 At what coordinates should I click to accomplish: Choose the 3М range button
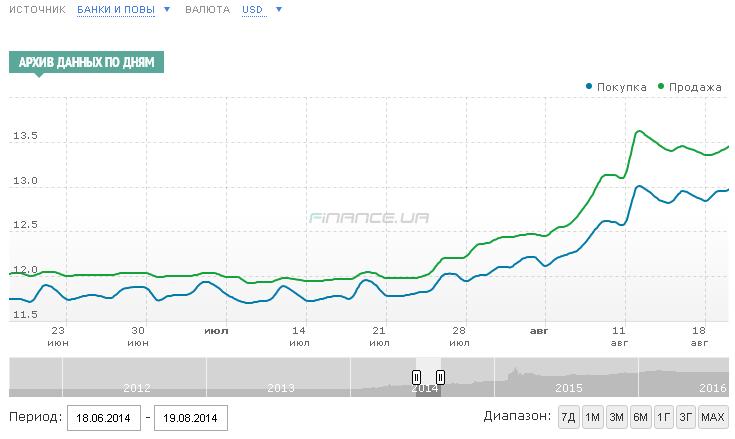point(616,417)
